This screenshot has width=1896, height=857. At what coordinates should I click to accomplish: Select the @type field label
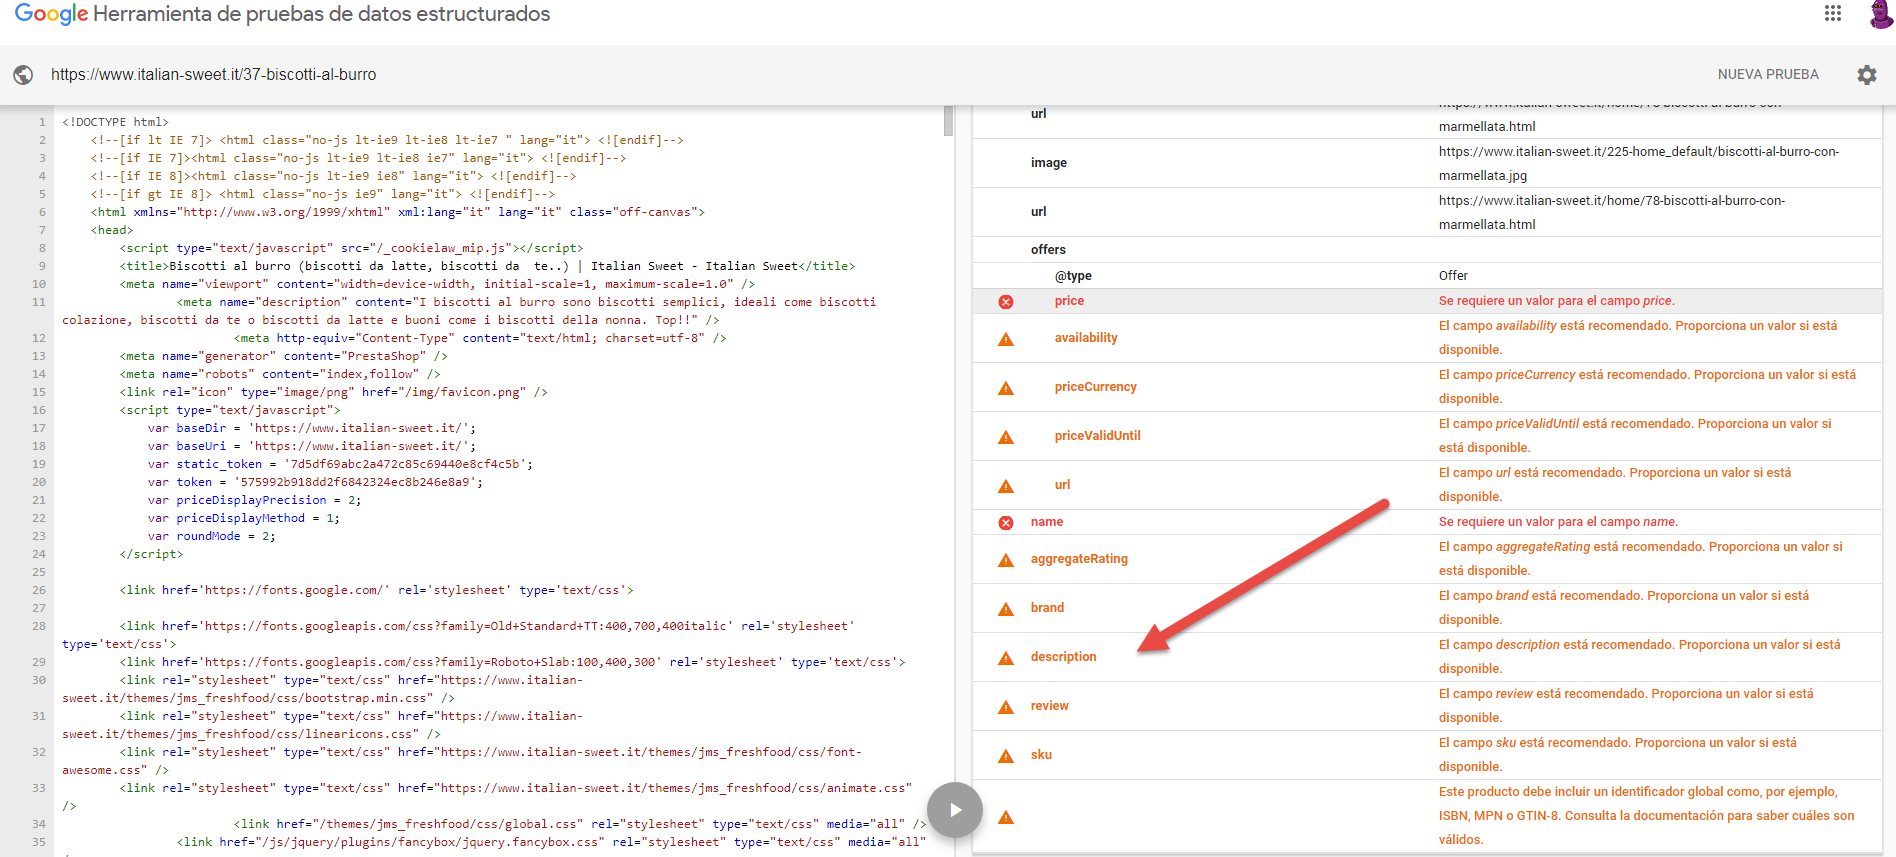click(x=1073, y=276)
